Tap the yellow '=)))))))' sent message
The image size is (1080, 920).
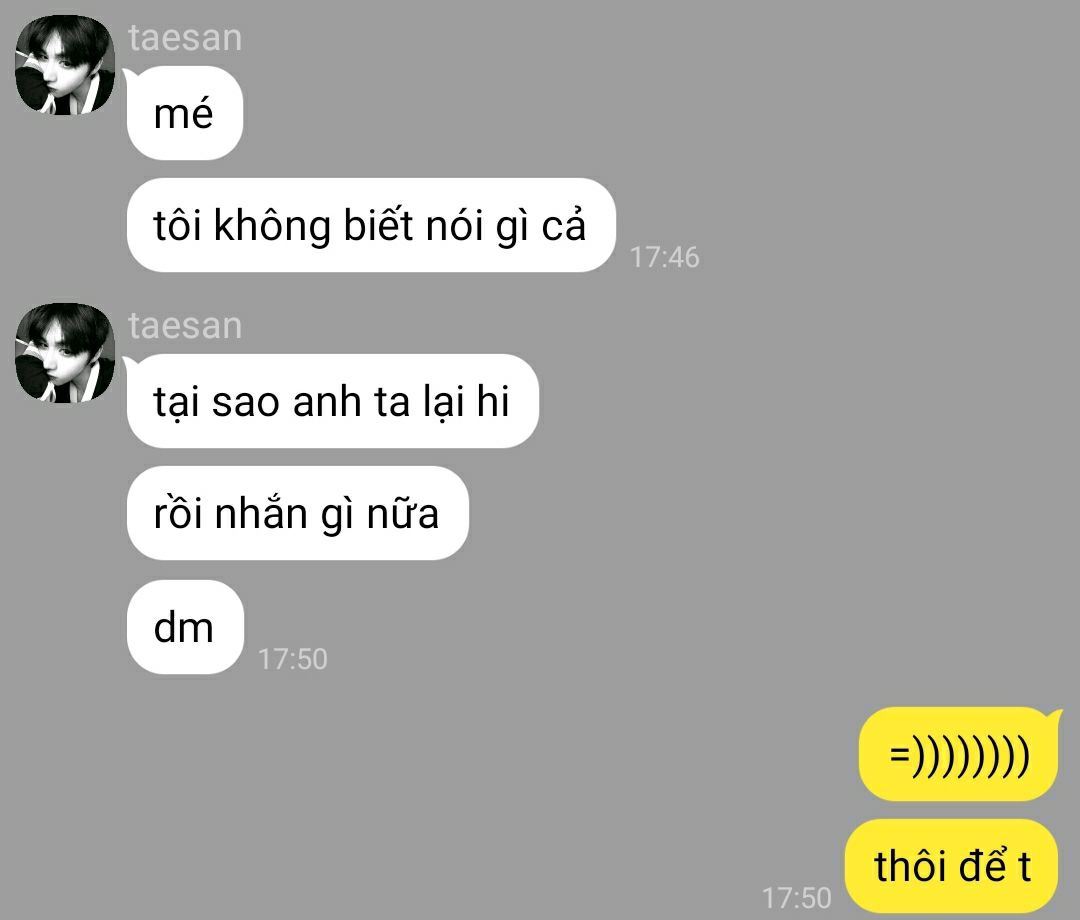coord(958,754)
